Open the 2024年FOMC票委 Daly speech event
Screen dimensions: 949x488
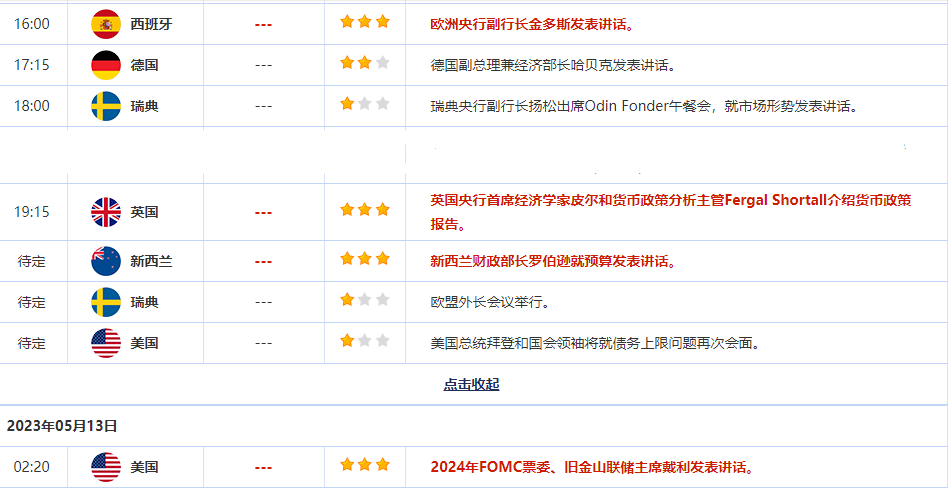click(x=591, y=467)
